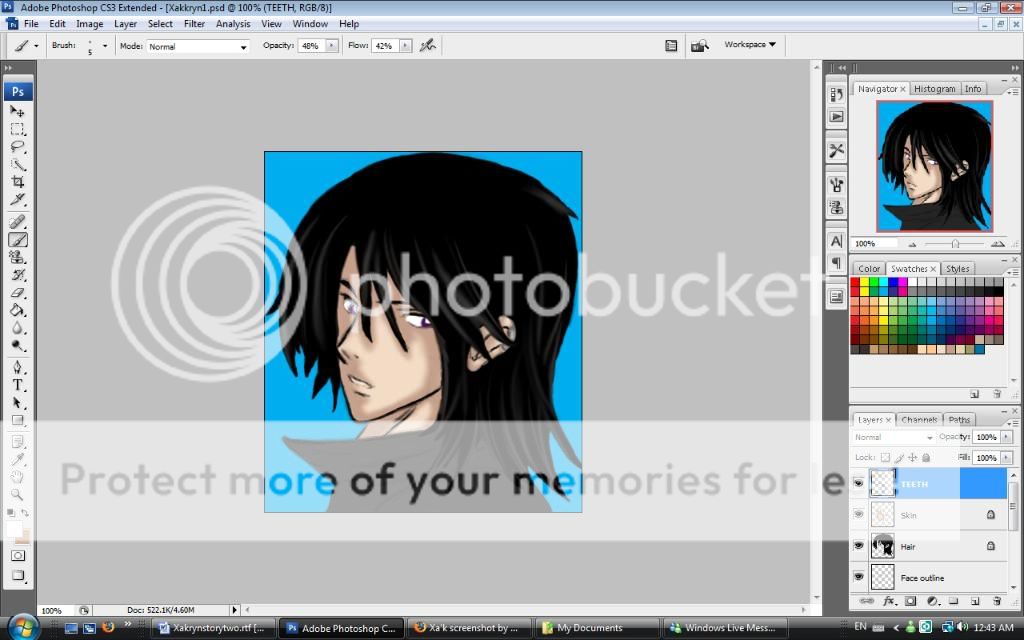Hide the Face outline layer
The width and height of the screenshot is (1024, 640).
pyautogui.click(x=858, y=578)
